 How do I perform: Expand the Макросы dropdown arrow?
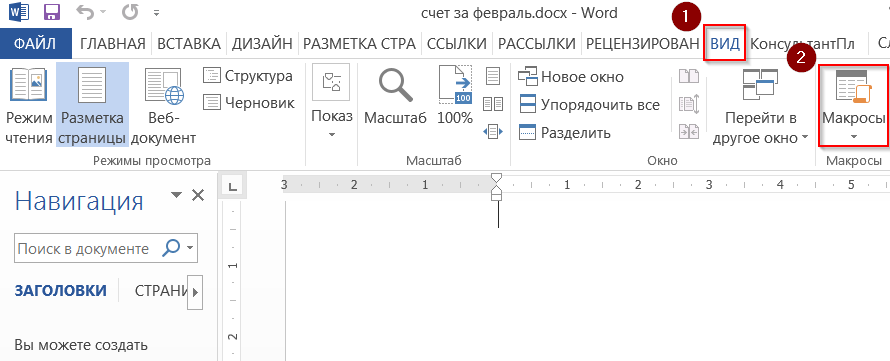click(853, 136)
